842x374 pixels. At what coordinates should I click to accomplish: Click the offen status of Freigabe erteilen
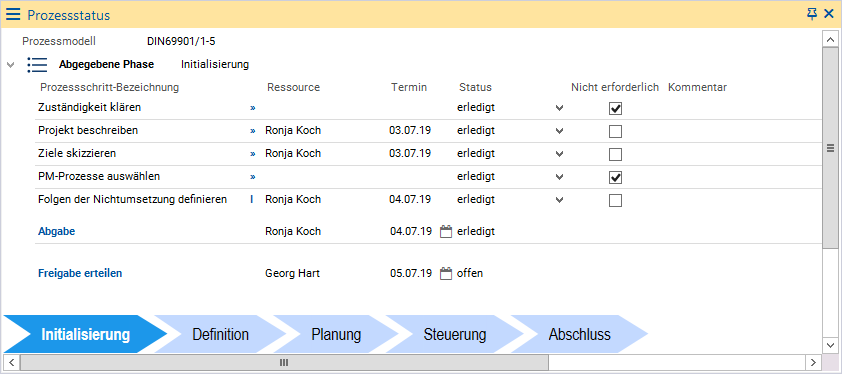pos(470,274)
